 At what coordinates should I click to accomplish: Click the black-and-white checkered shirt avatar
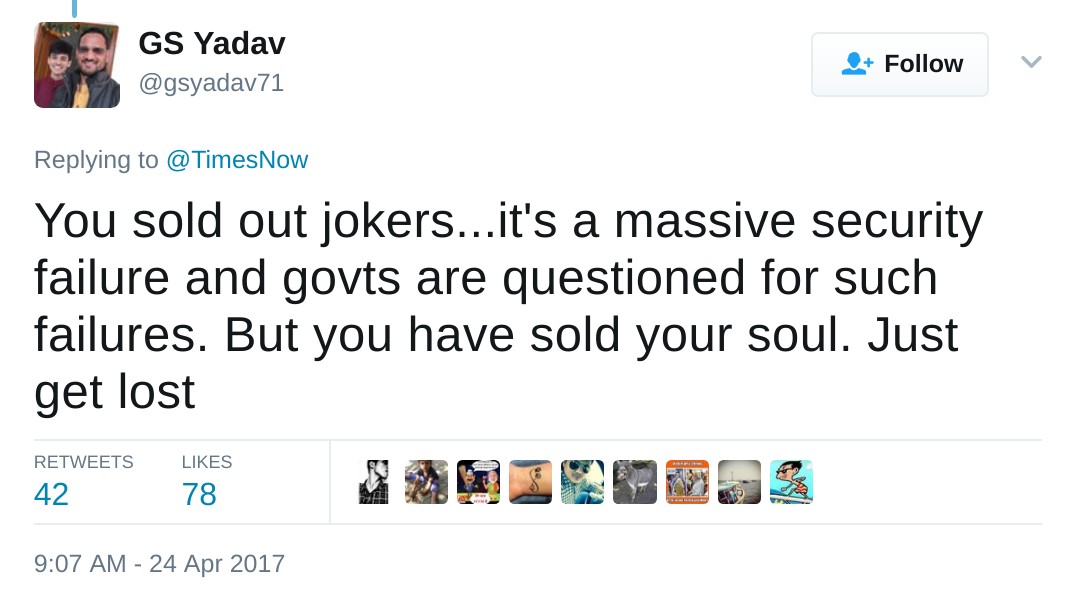click(374, 482)
